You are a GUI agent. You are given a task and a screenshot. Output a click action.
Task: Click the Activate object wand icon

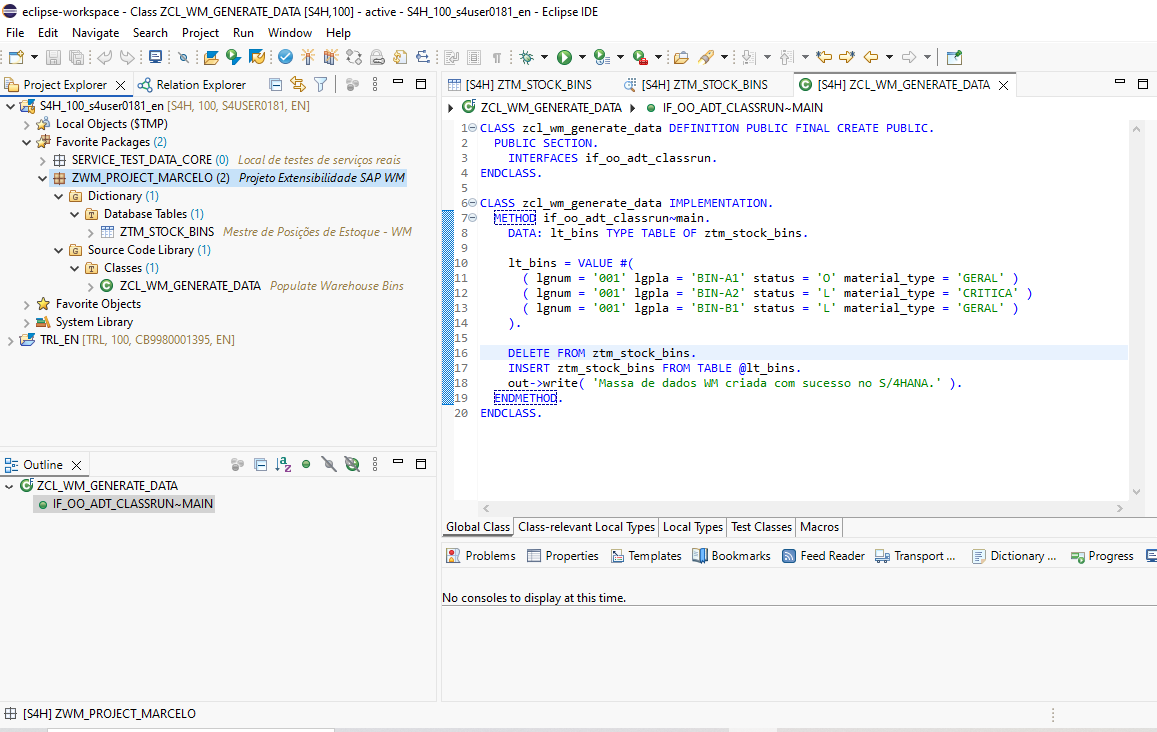[307, 57]
